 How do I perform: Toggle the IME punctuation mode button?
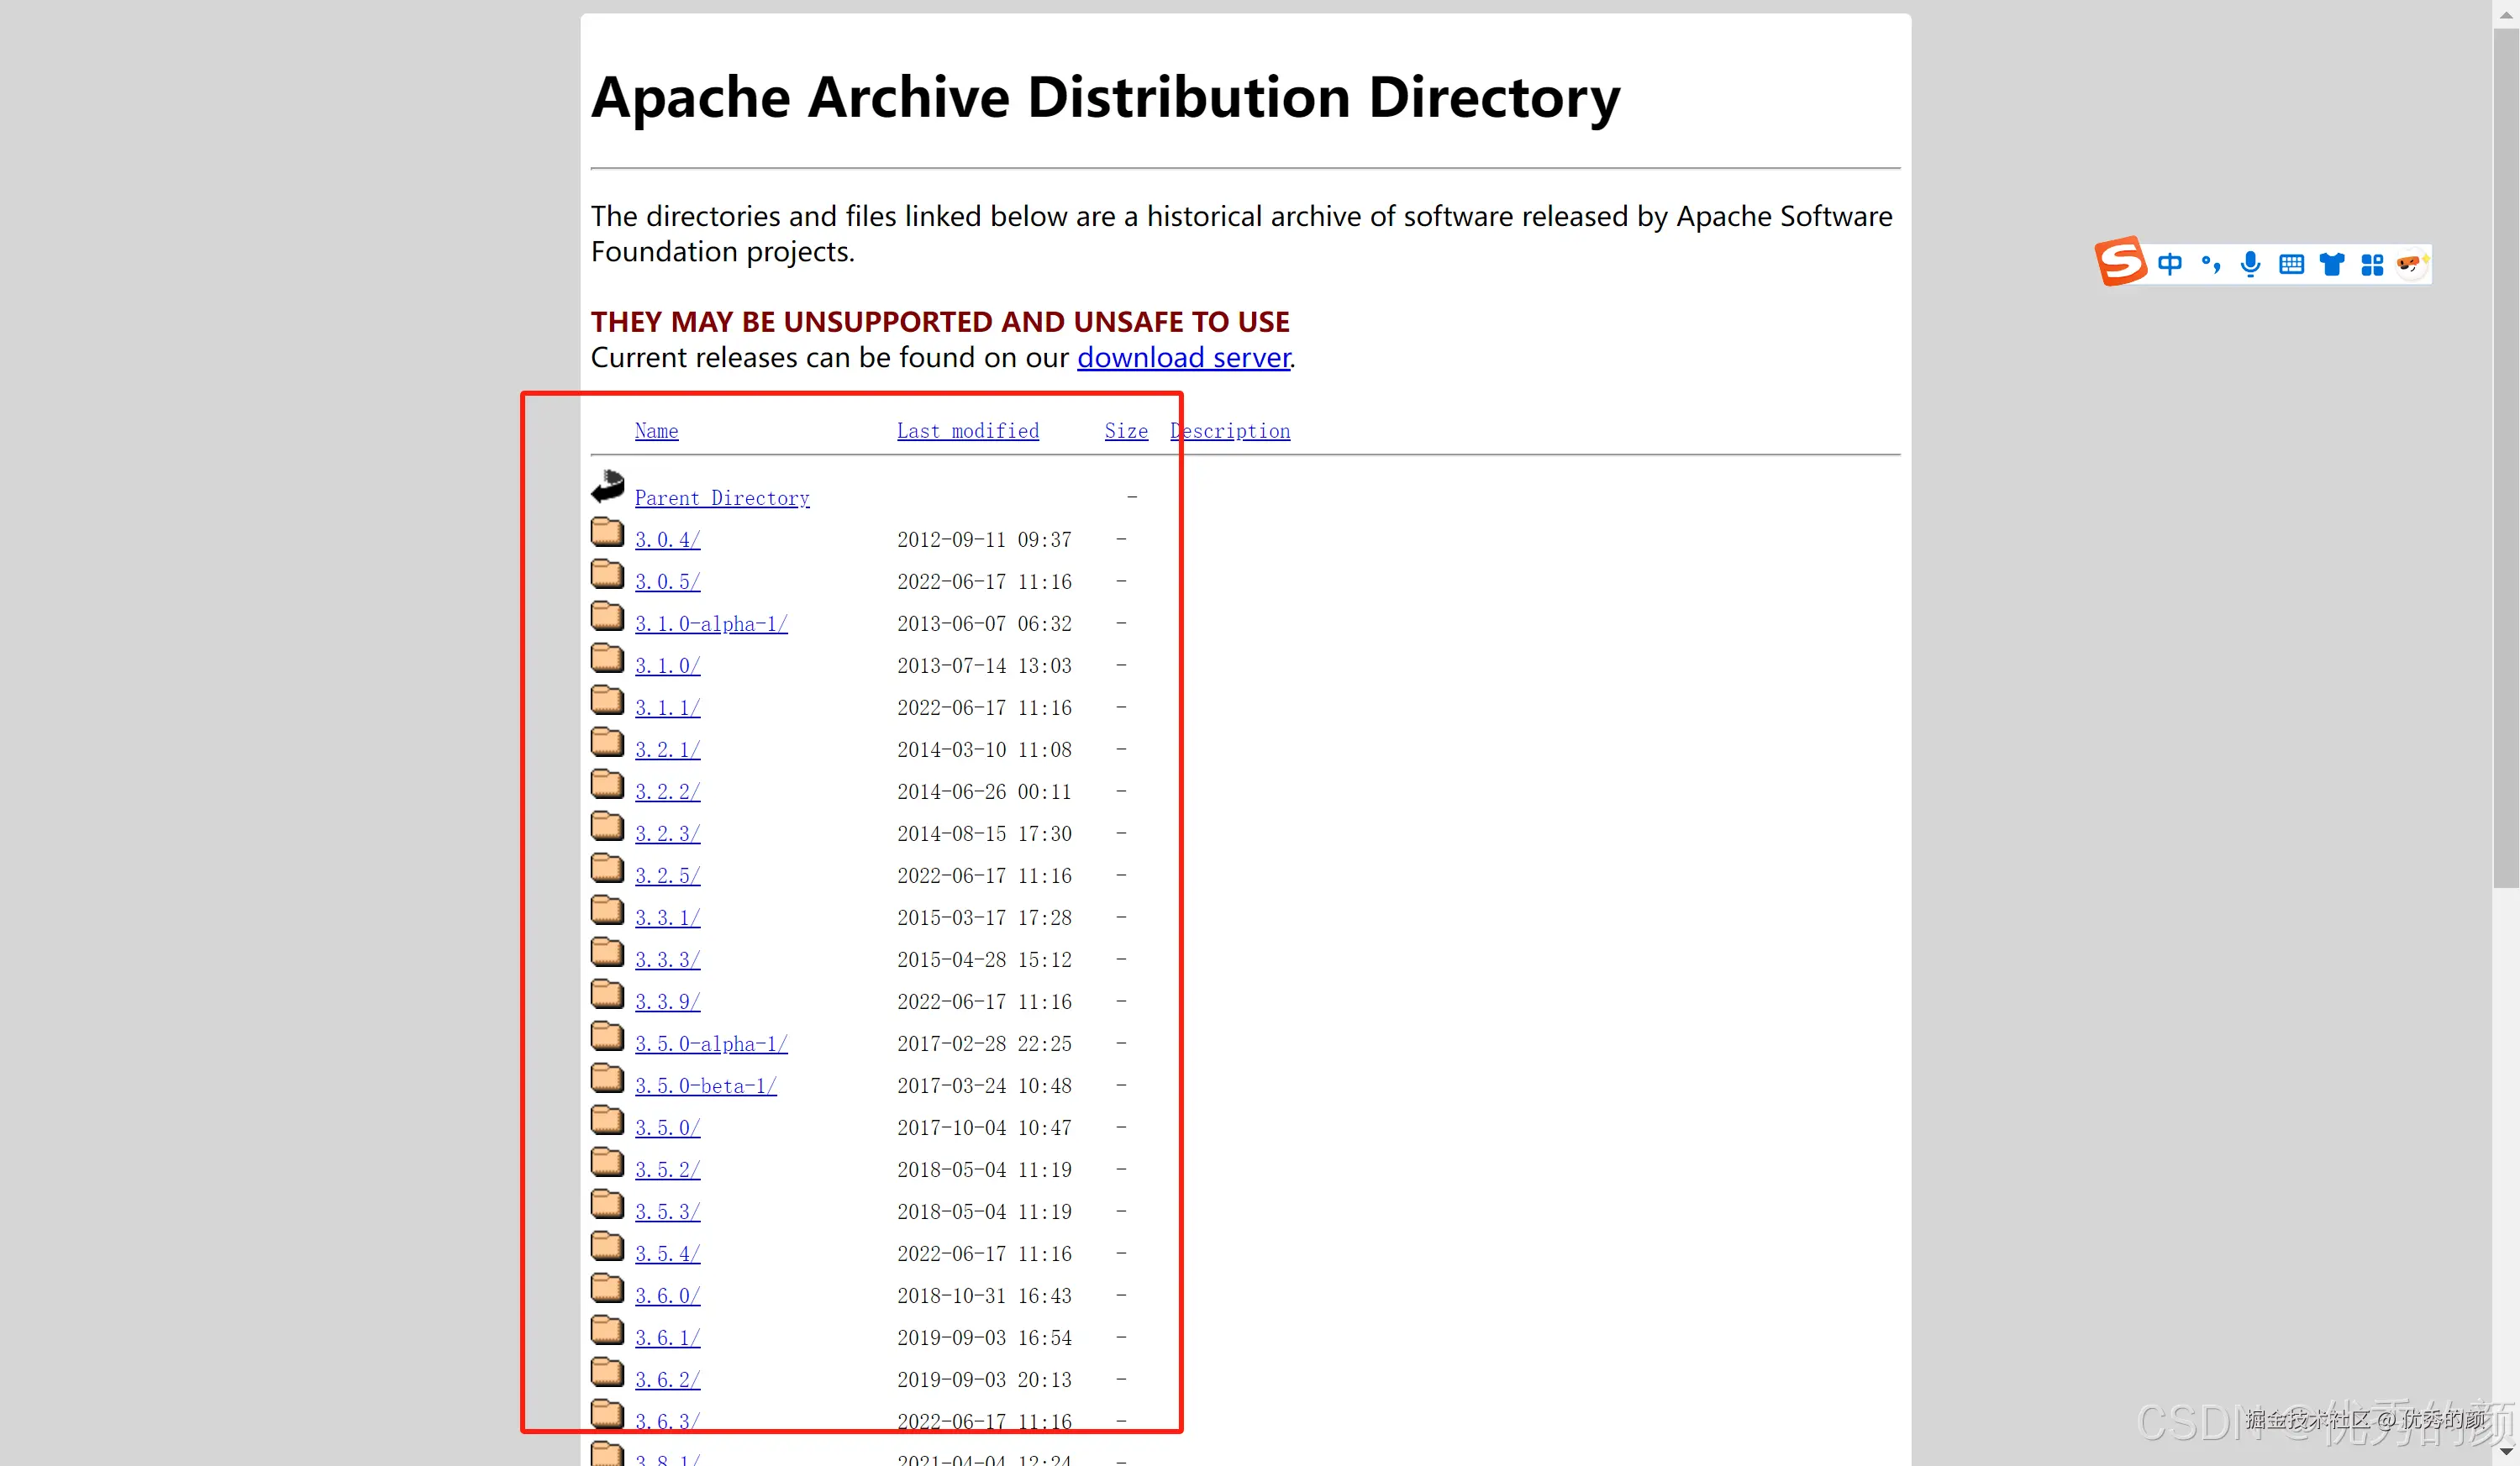(x=2210, y=264)
